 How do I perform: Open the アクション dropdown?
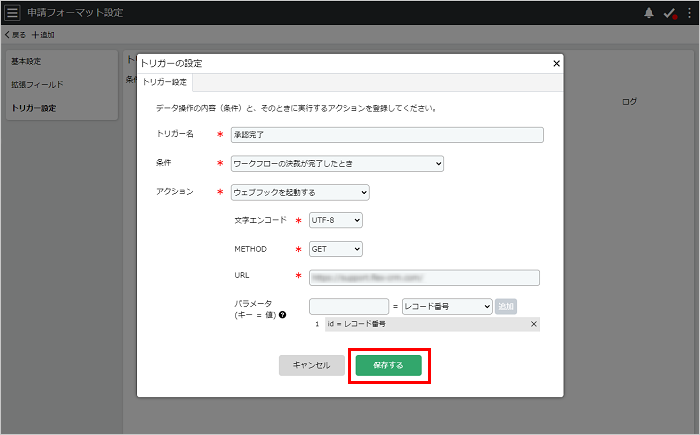click(300, 192)
